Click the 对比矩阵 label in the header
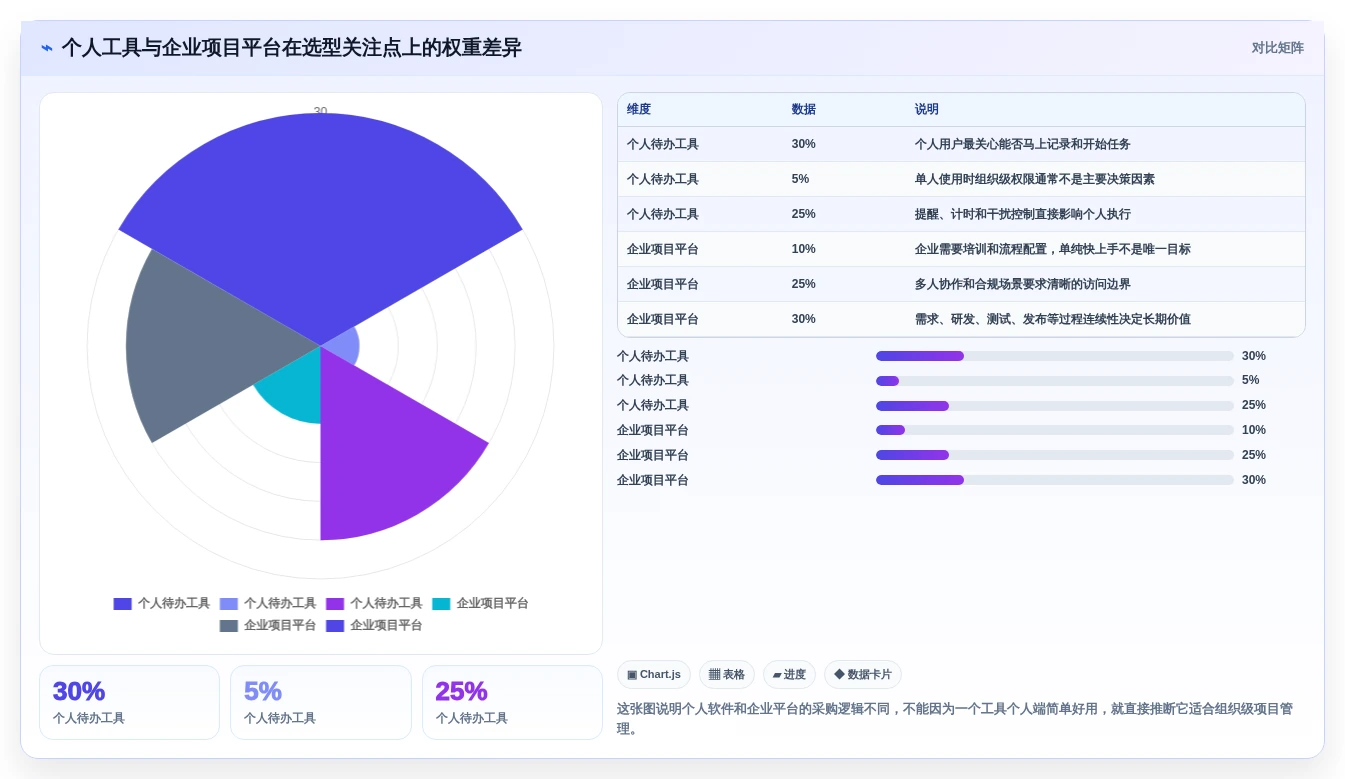 (x=1278, y=48)
